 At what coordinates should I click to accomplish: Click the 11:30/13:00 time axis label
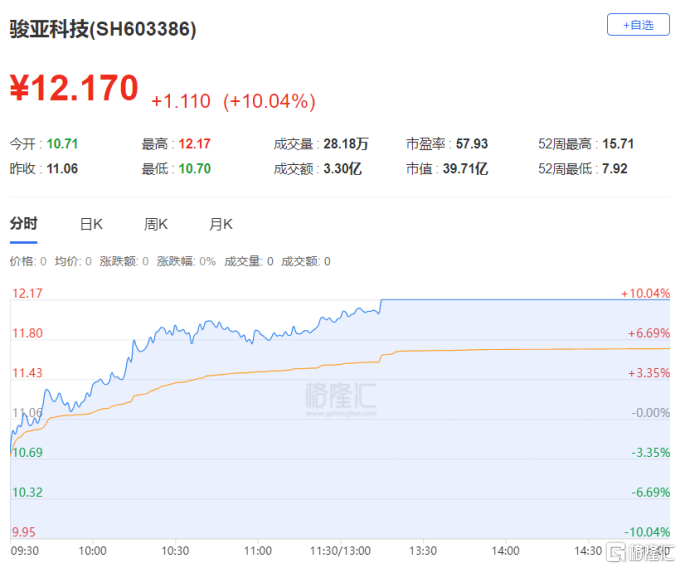340,551
